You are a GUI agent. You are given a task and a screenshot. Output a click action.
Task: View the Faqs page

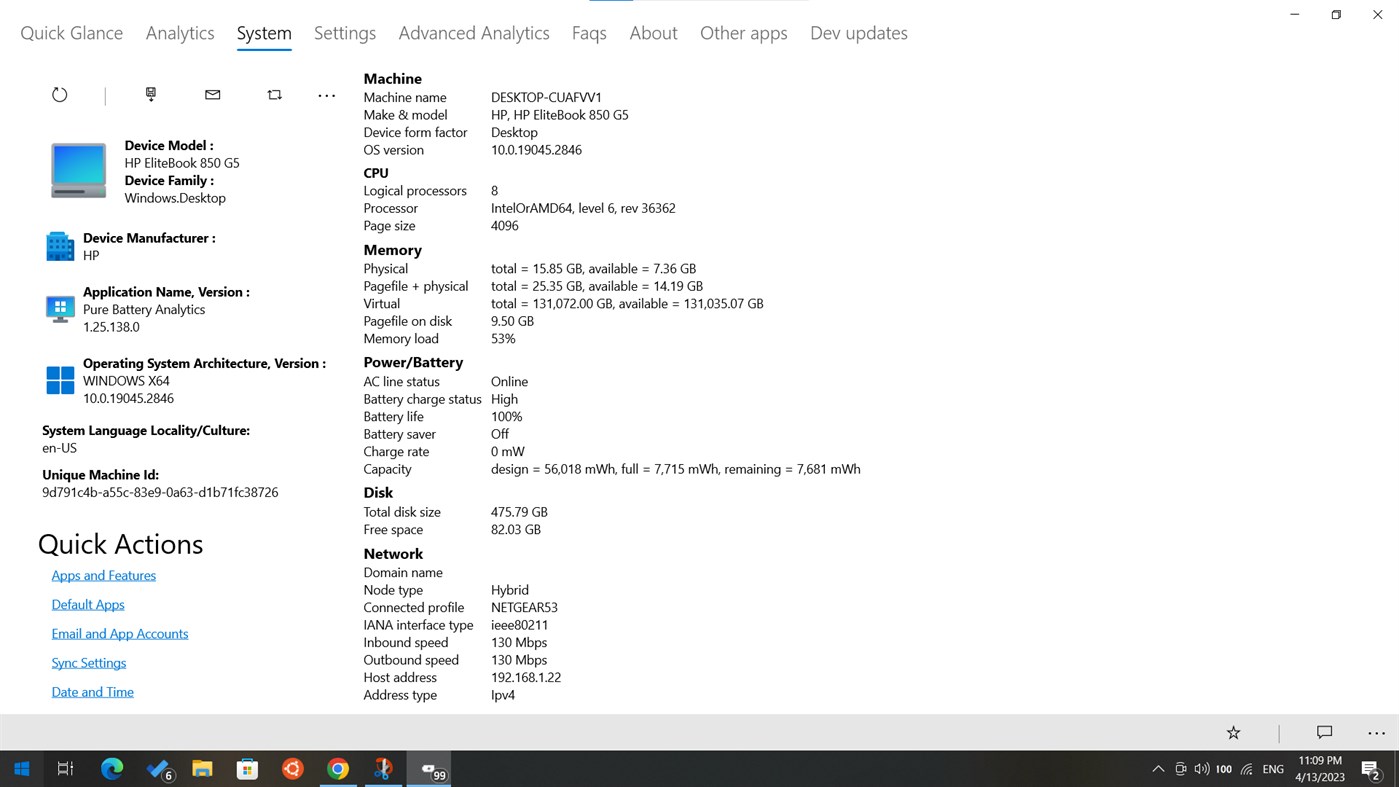click(589, 33)
